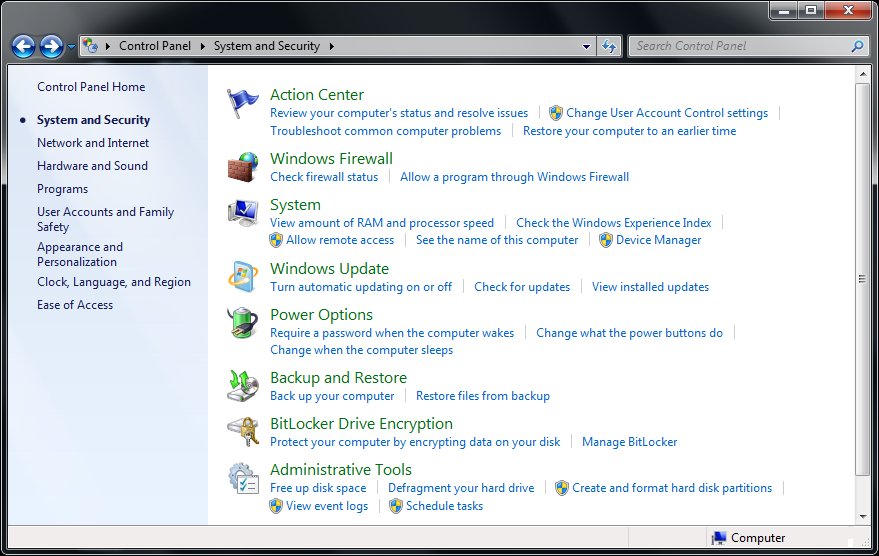Image resolution: width=879 pixels, height=556 pixels.
Task: Click the refresh button beside the address bar
Action: click(609, 46)
